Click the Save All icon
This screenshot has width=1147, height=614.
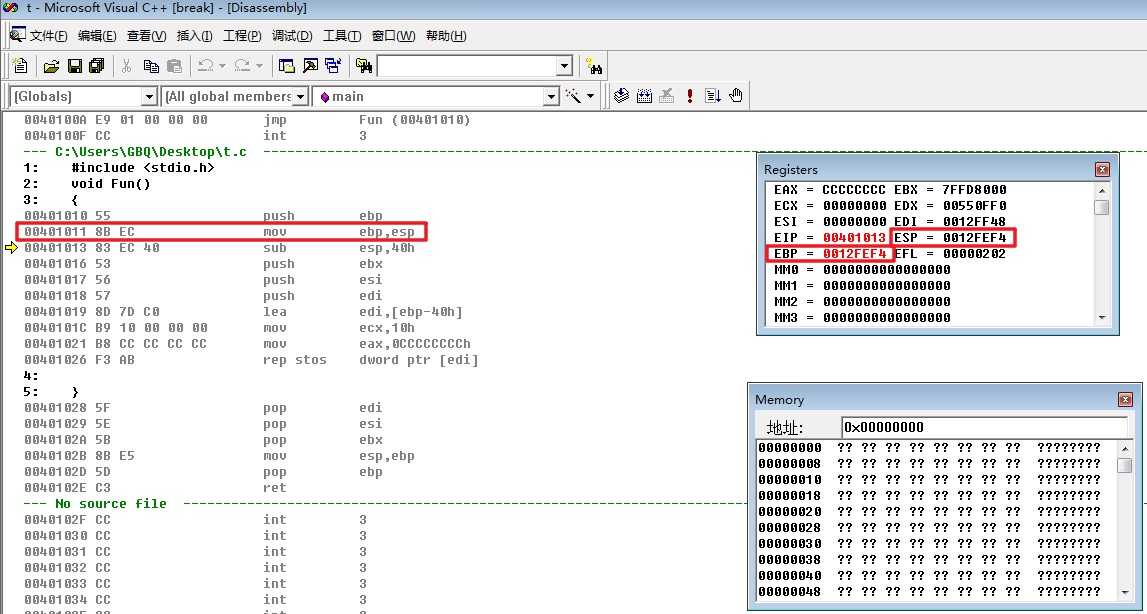(97, 67)
